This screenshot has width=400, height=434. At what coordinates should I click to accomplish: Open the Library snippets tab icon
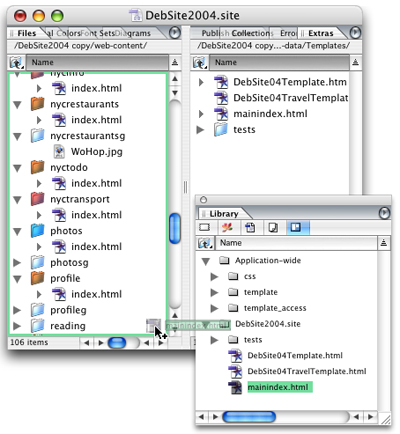204,227
